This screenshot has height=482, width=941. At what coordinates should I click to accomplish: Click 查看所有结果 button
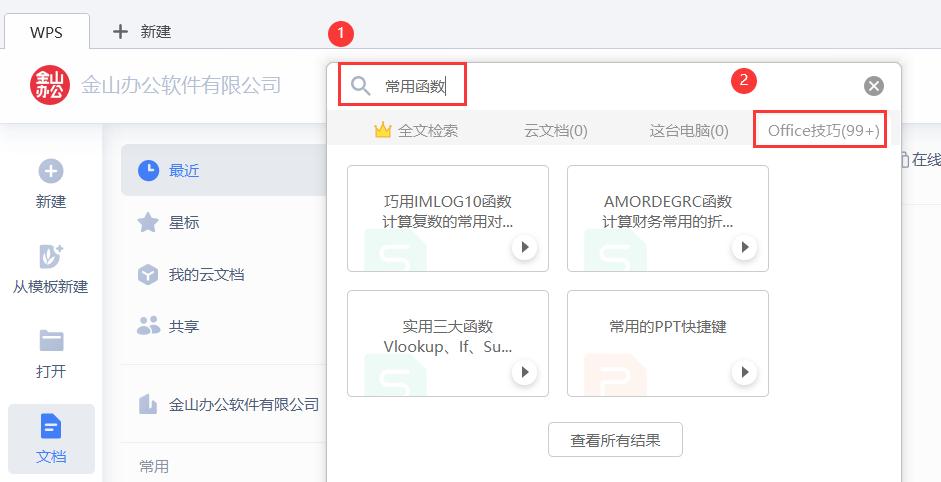point(615,440)
